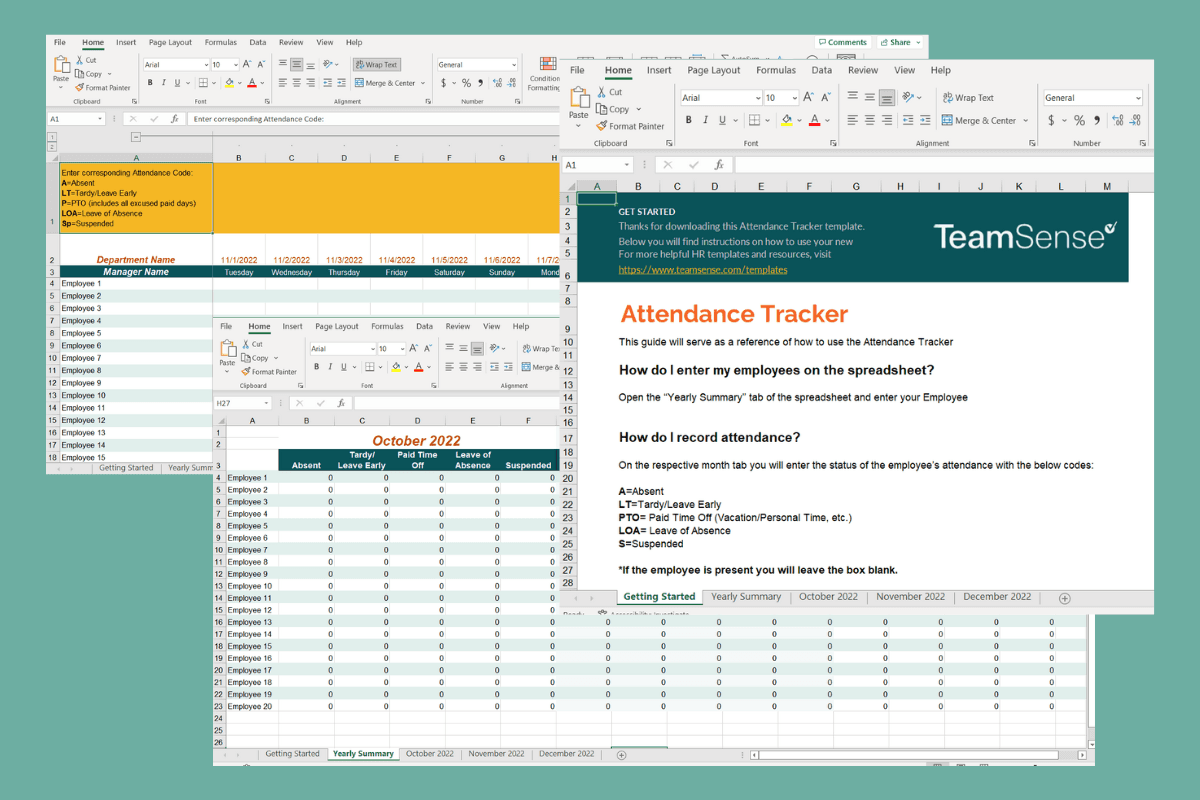The image size is (1200, 800).
Task: Open the General number format dropdown in front window
Action: point(1137,98)
